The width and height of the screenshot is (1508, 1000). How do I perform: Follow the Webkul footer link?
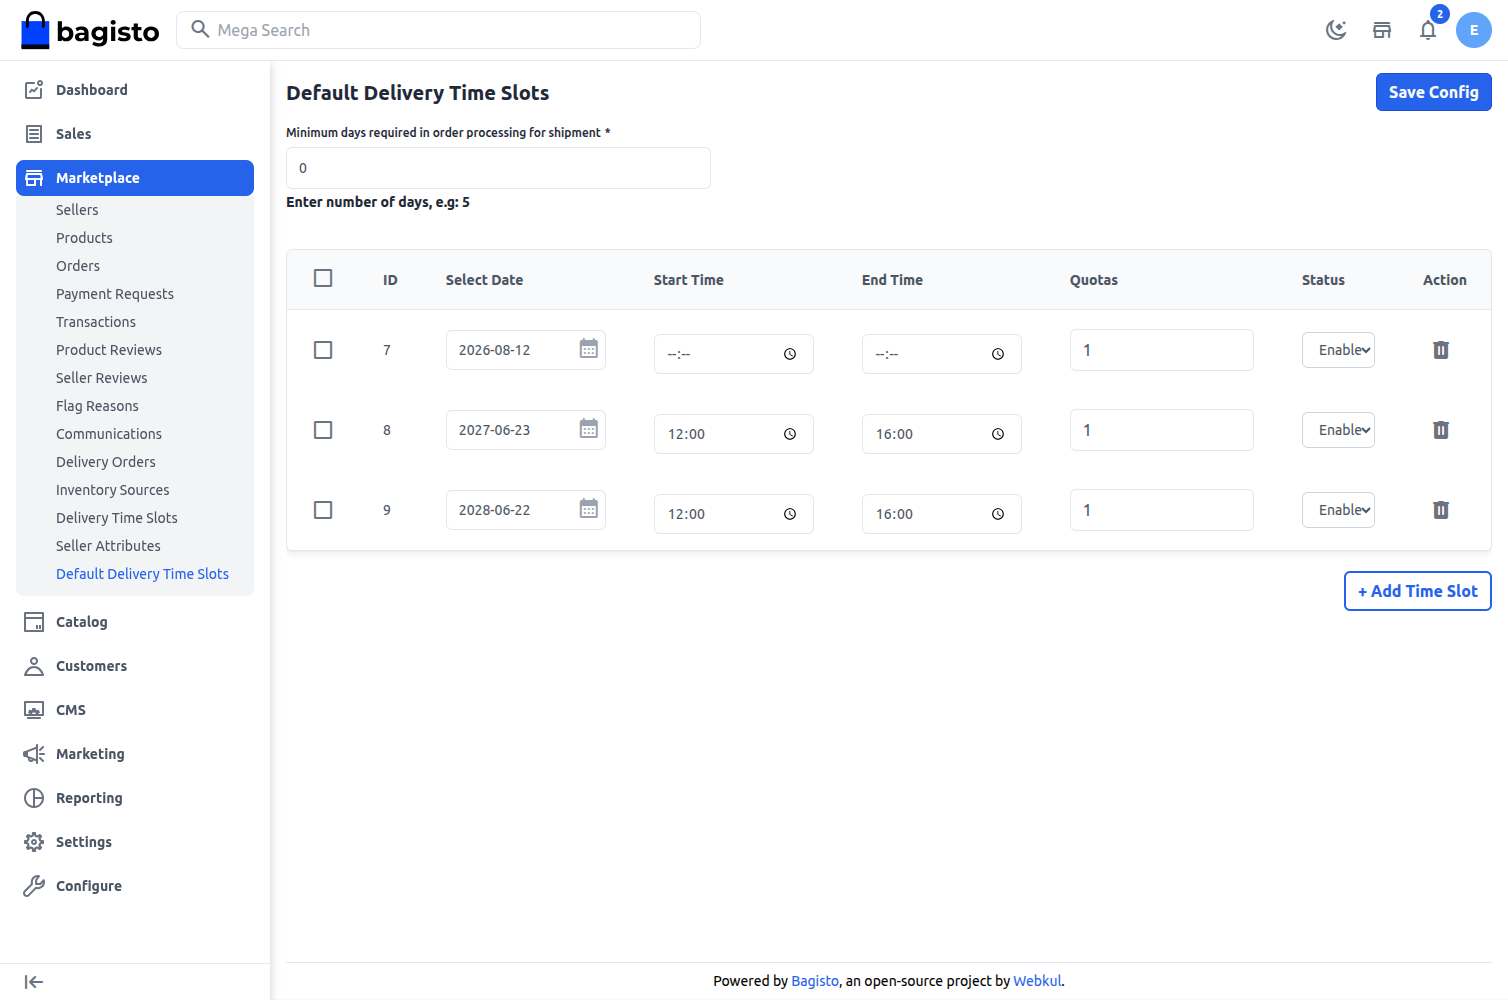point(1037,981)
